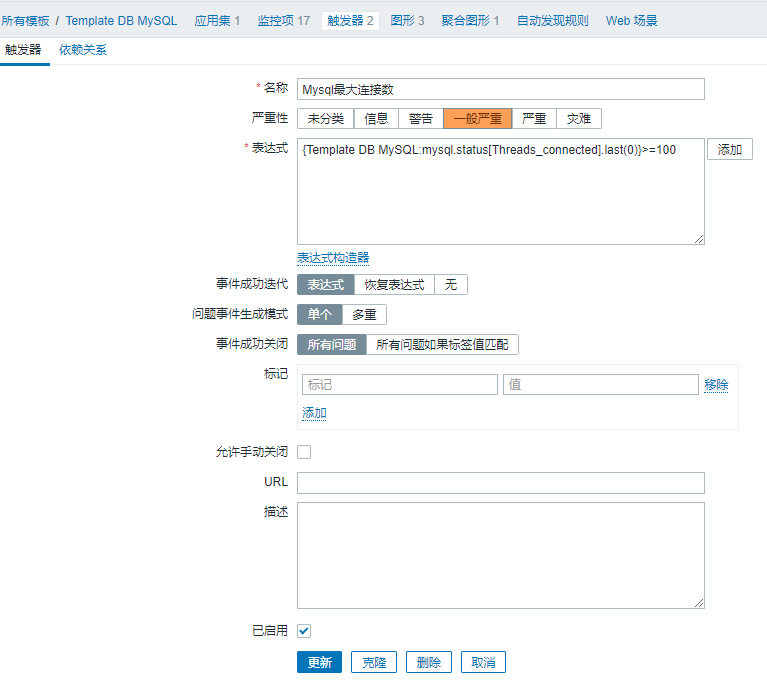Viewport: 767px width, 680px height.
Task: Select the 触发器 2 navigation tab
Action: (x=350, y=21)
